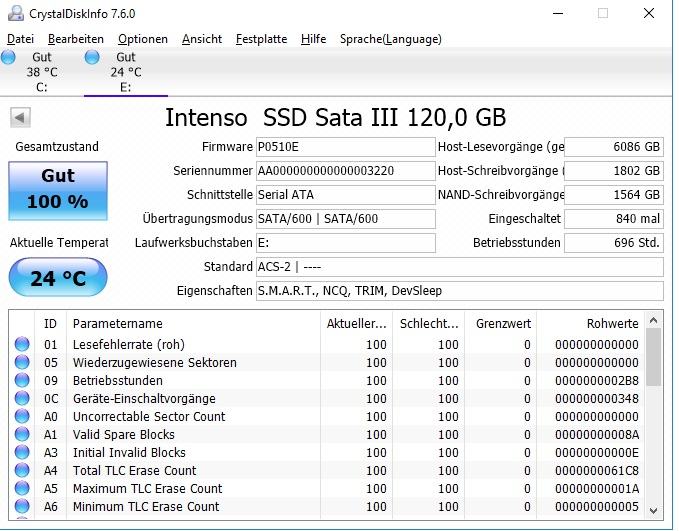Select the E: drive tab at 24 °C
Screen dimensions: 679x531
pos(126,72)
